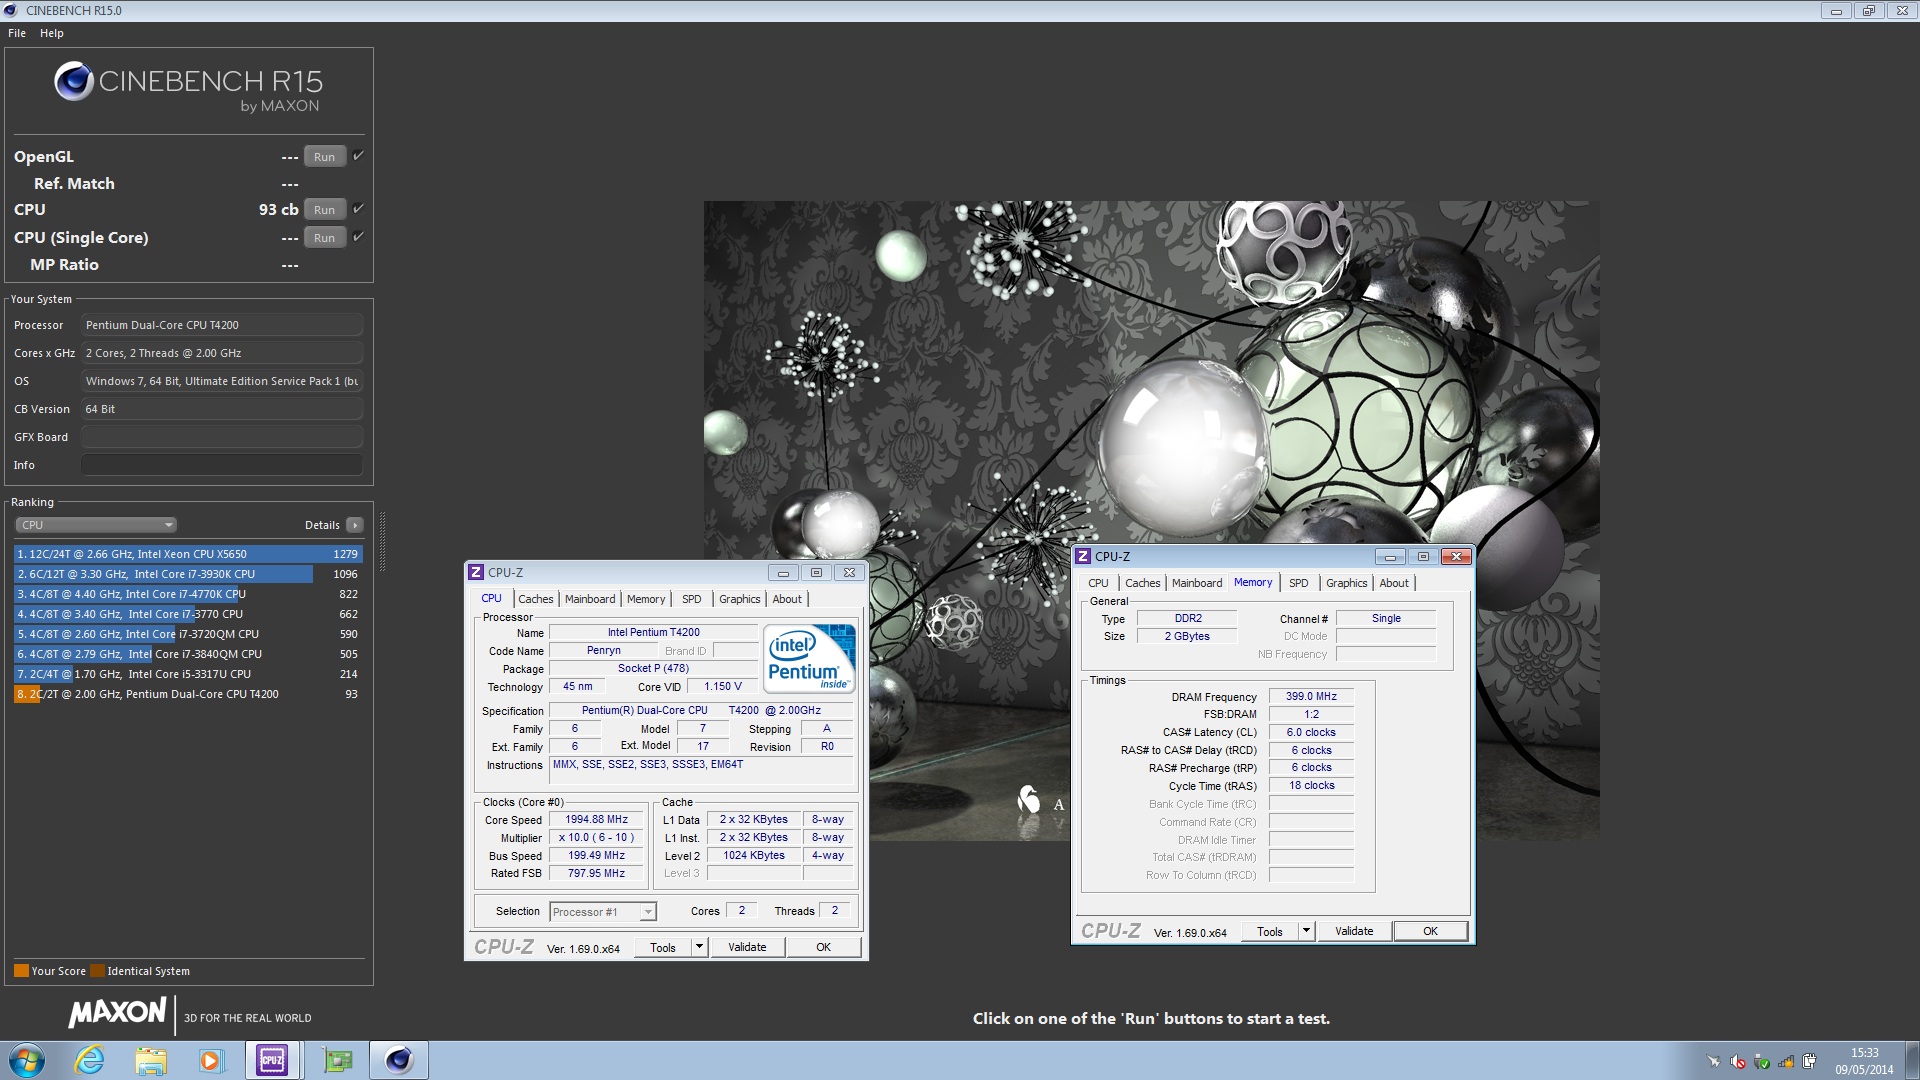Select ranking entry Intel Core i7-4770K CPU
1920x1080 pixels.
point(188,594)
